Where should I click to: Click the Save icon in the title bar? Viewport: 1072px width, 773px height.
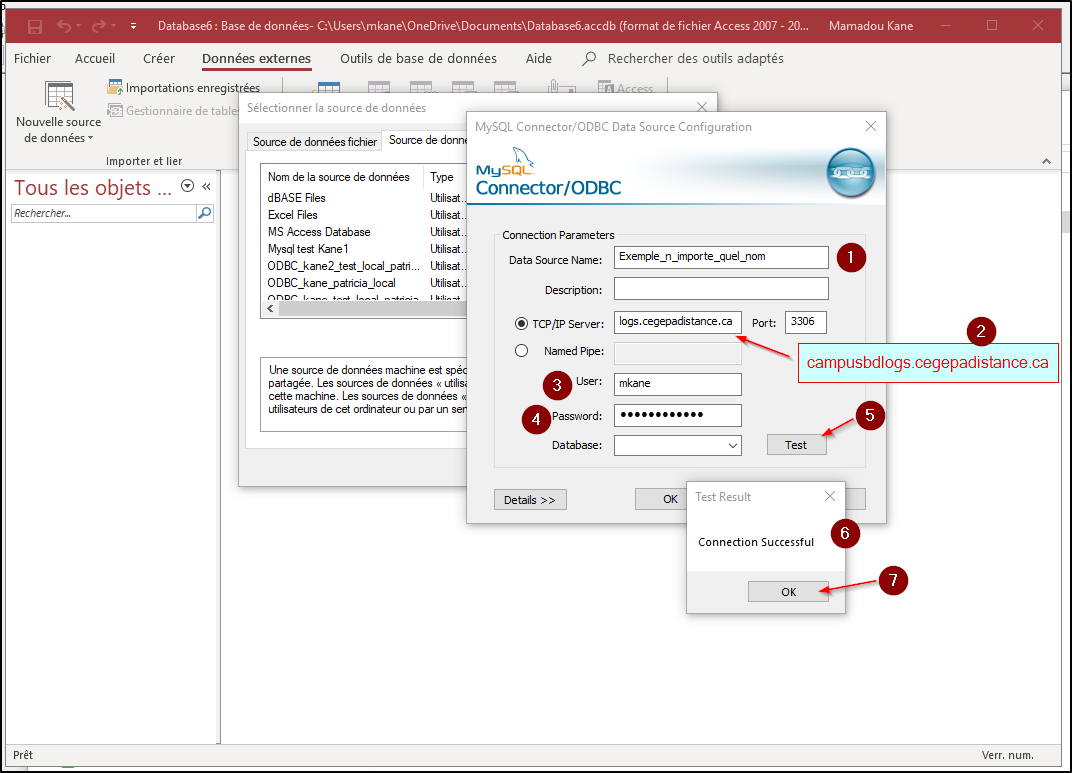click(35, 26)
